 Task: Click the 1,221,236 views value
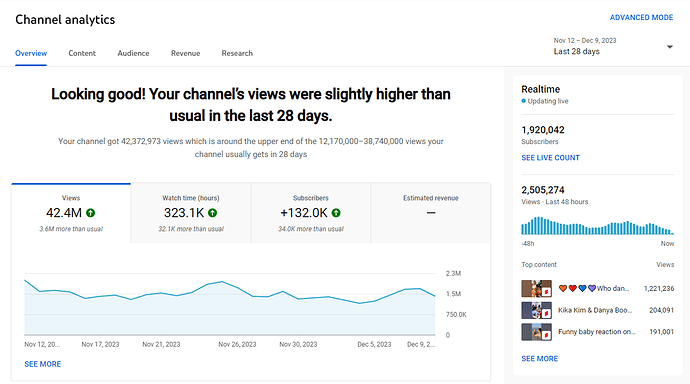point(659,289)
